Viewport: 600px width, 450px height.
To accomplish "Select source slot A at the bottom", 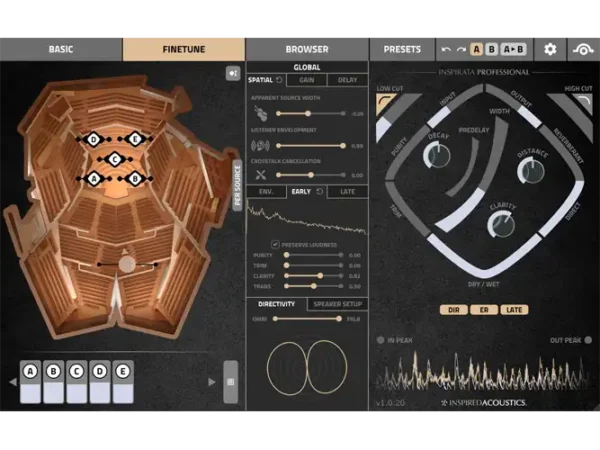I will (30, 382).
